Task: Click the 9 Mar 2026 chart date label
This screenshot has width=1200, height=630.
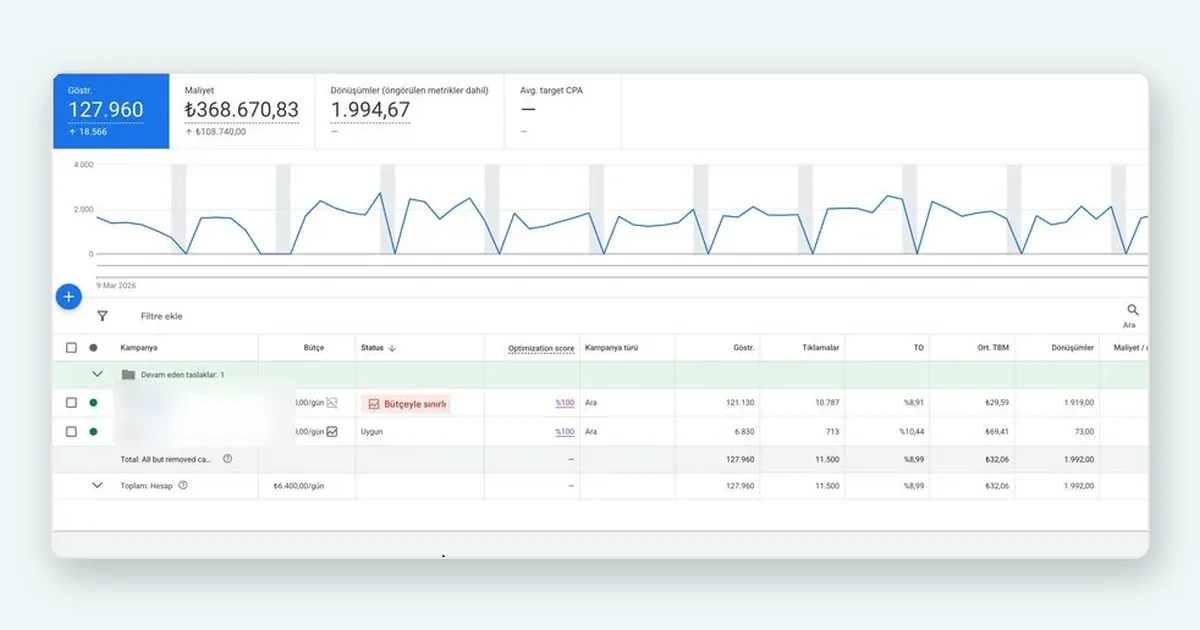Action: [116, 285]
